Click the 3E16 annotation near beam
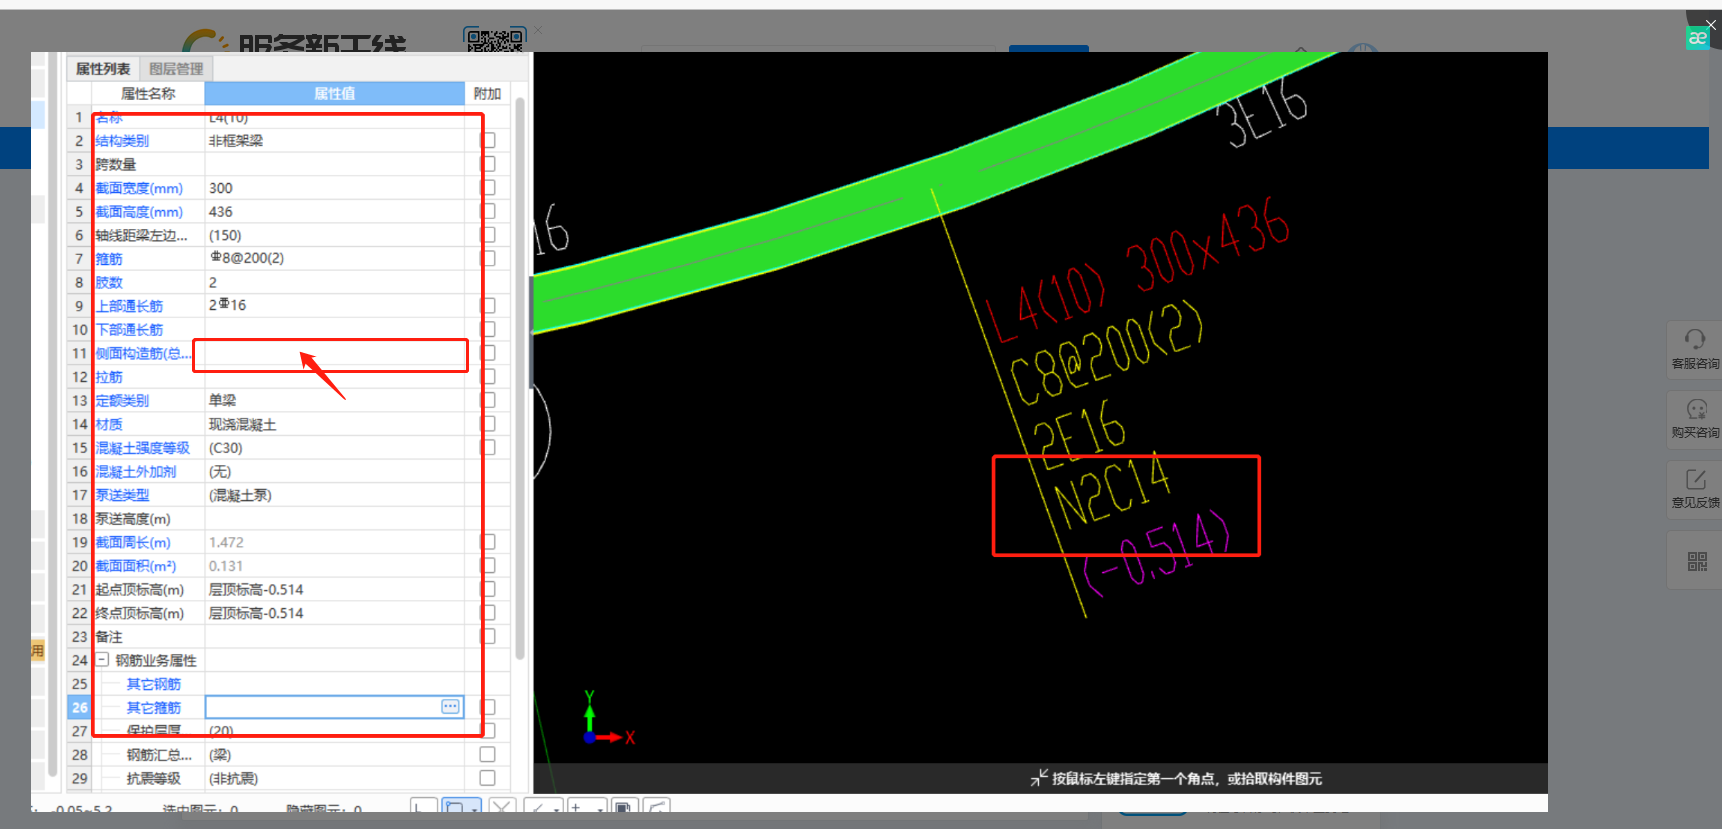The height and width of the screenshot is (829, 1722). 1262,113
